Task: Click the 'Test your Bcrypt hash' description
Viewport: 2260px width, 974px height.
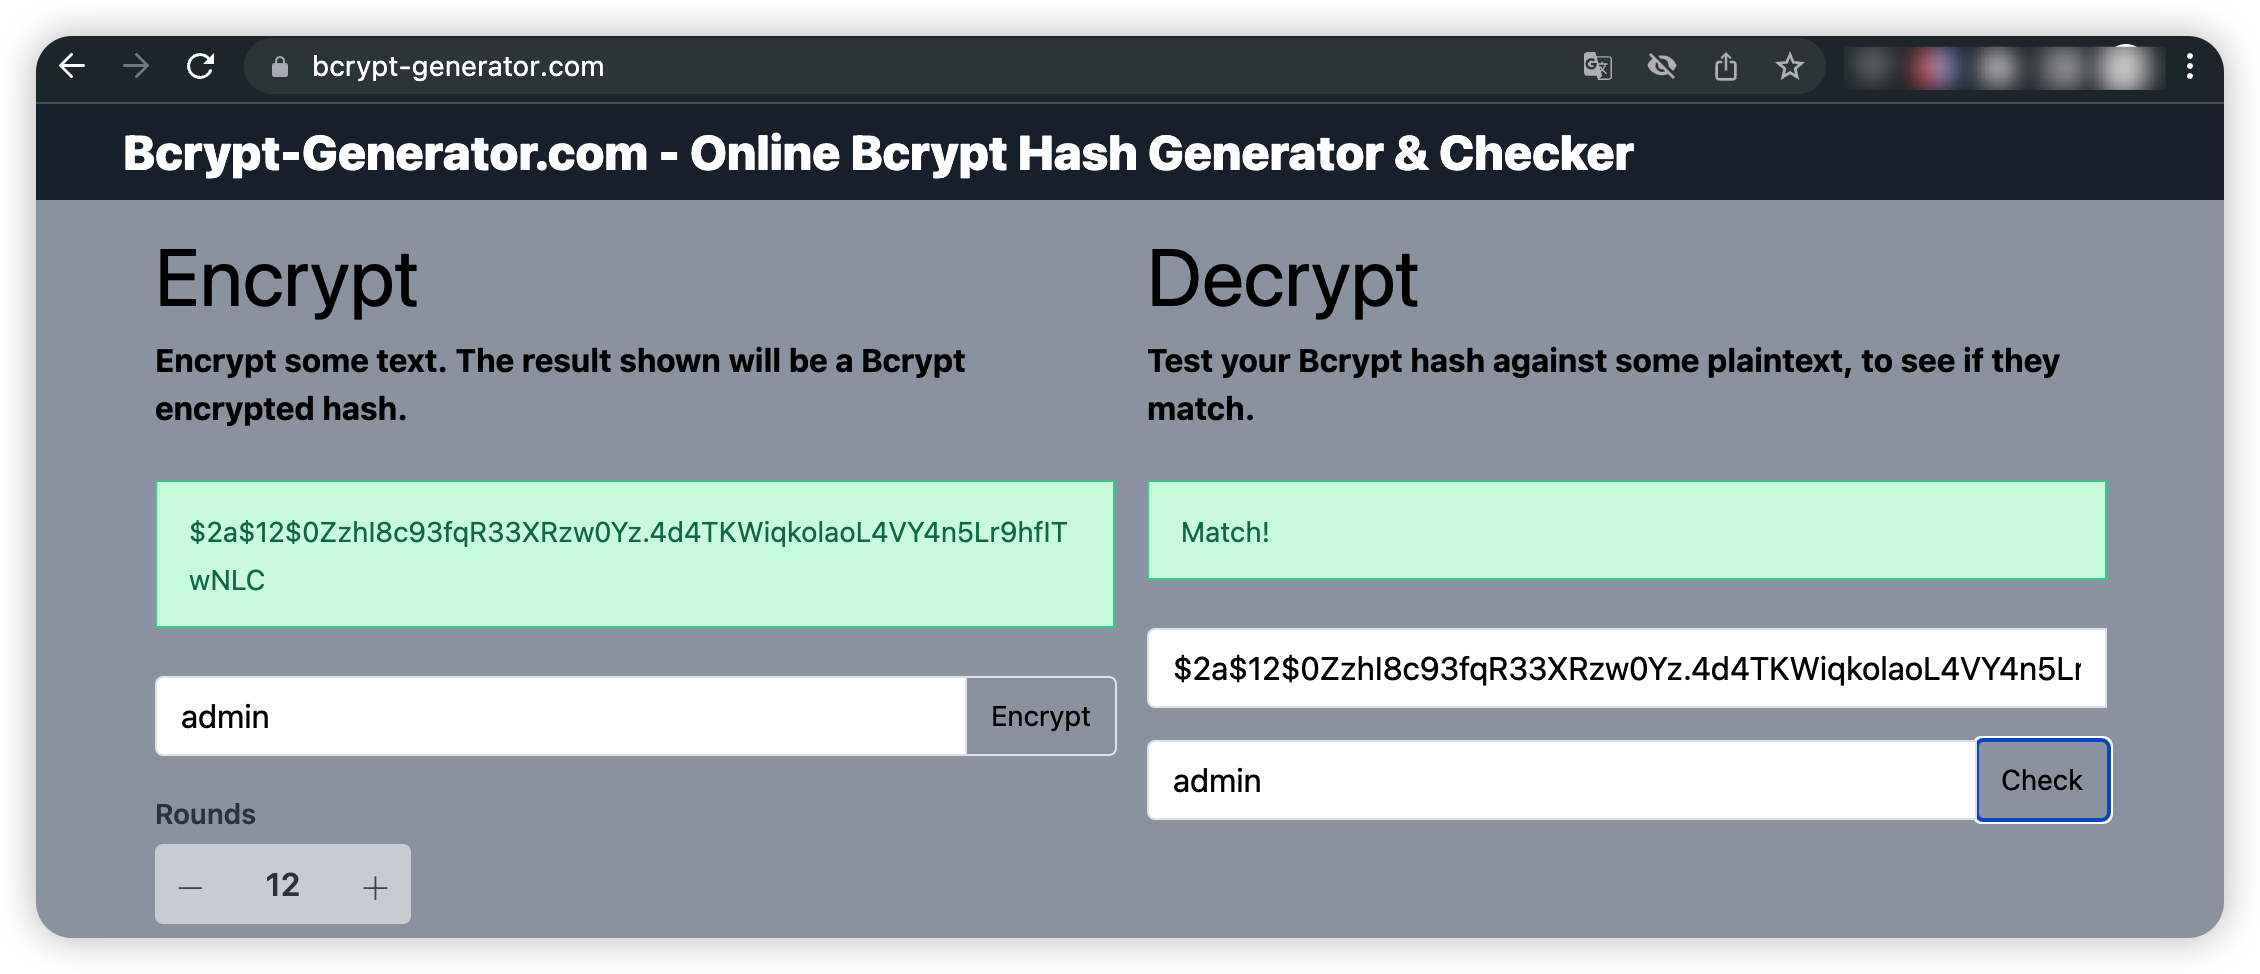Action: (1603, 384)
